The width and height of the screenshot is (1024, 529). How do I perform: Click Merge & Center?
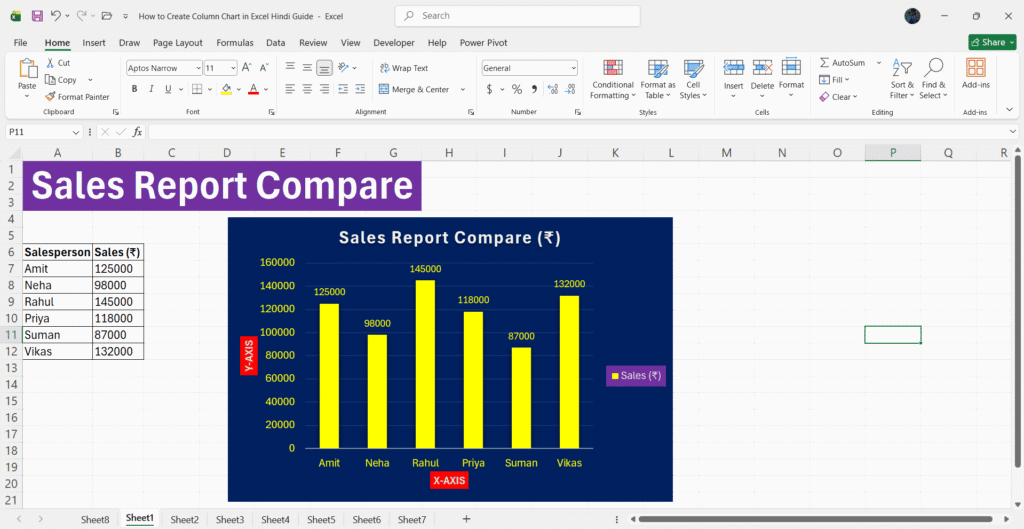coord(414,89)
